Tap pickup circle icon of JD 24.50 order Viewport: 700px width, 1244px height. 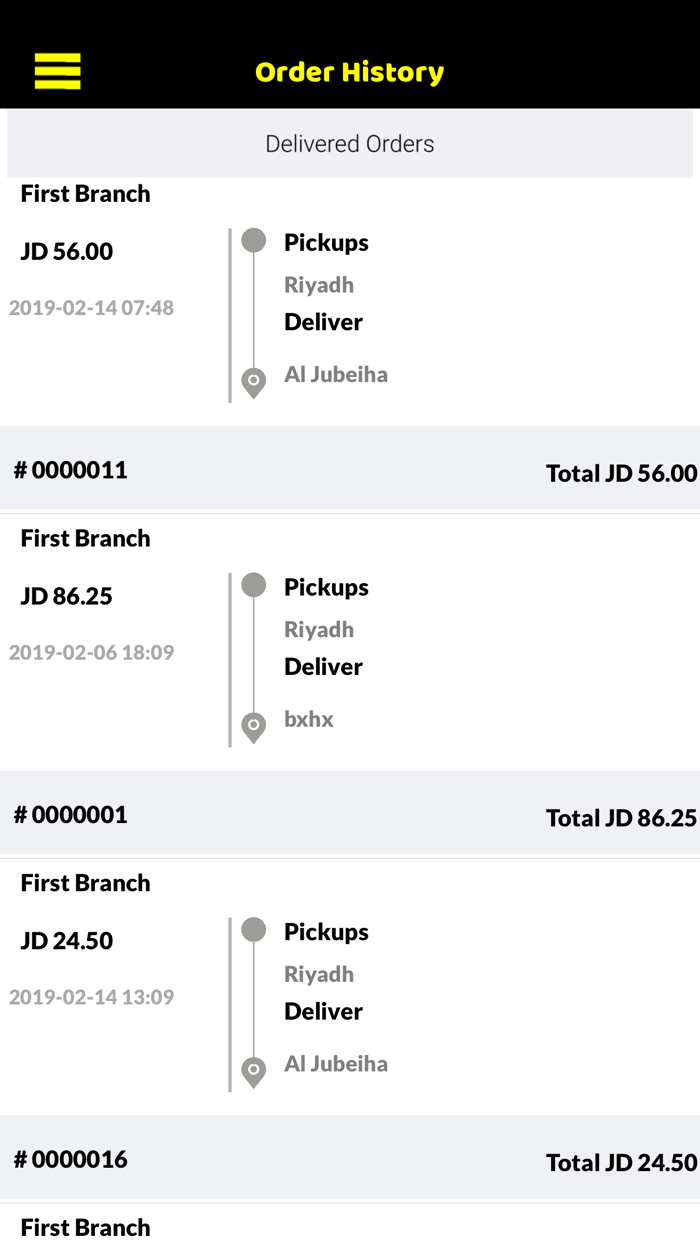(254, 930)
